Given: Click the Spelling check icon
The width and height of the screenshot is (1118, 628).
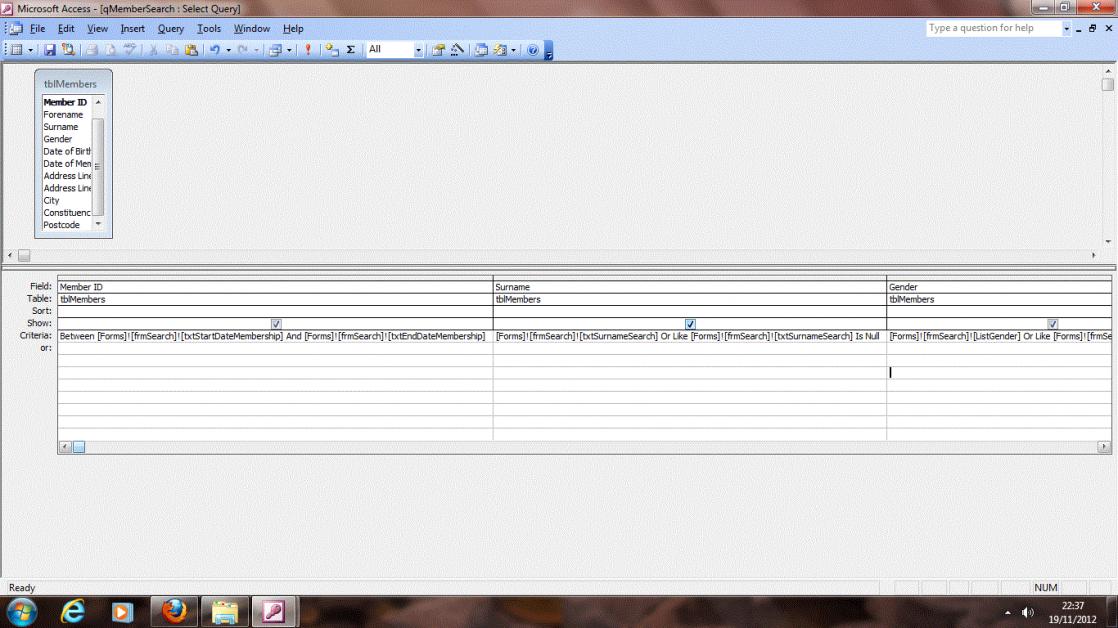Looking at the screenshot, I should click(x=130, y=50).
